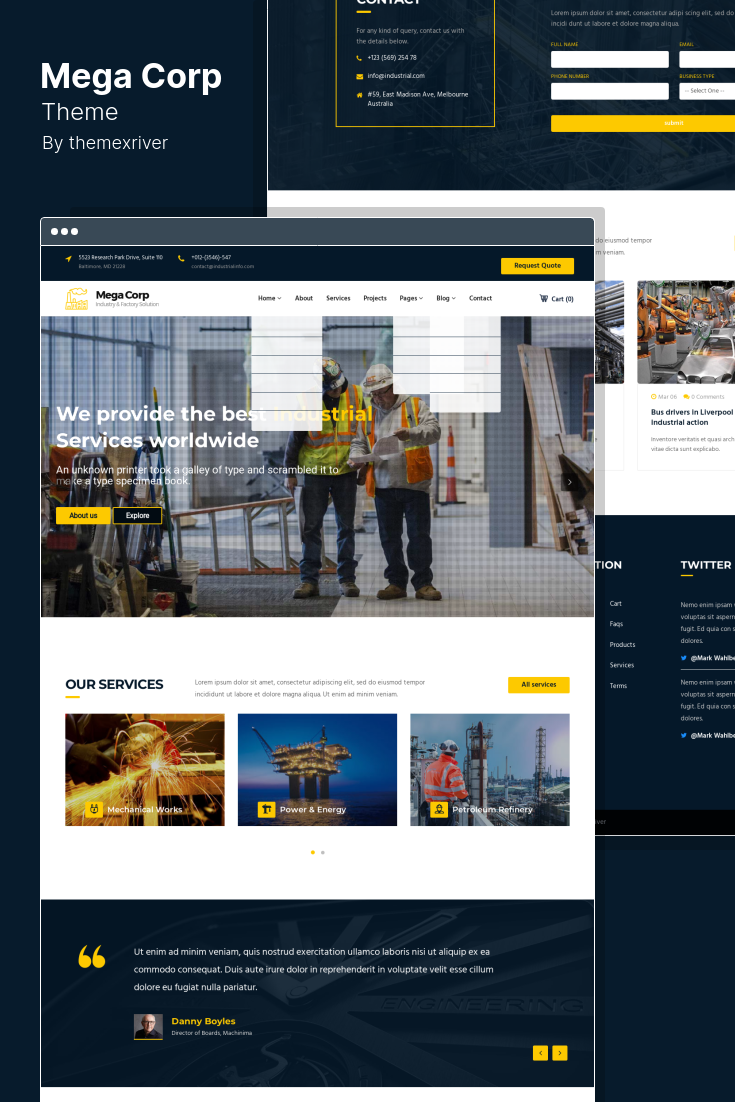Open the Power & Energy service image
Image resolution: width=735 pixels, height=1102 pixels.
tap(317, 770)
